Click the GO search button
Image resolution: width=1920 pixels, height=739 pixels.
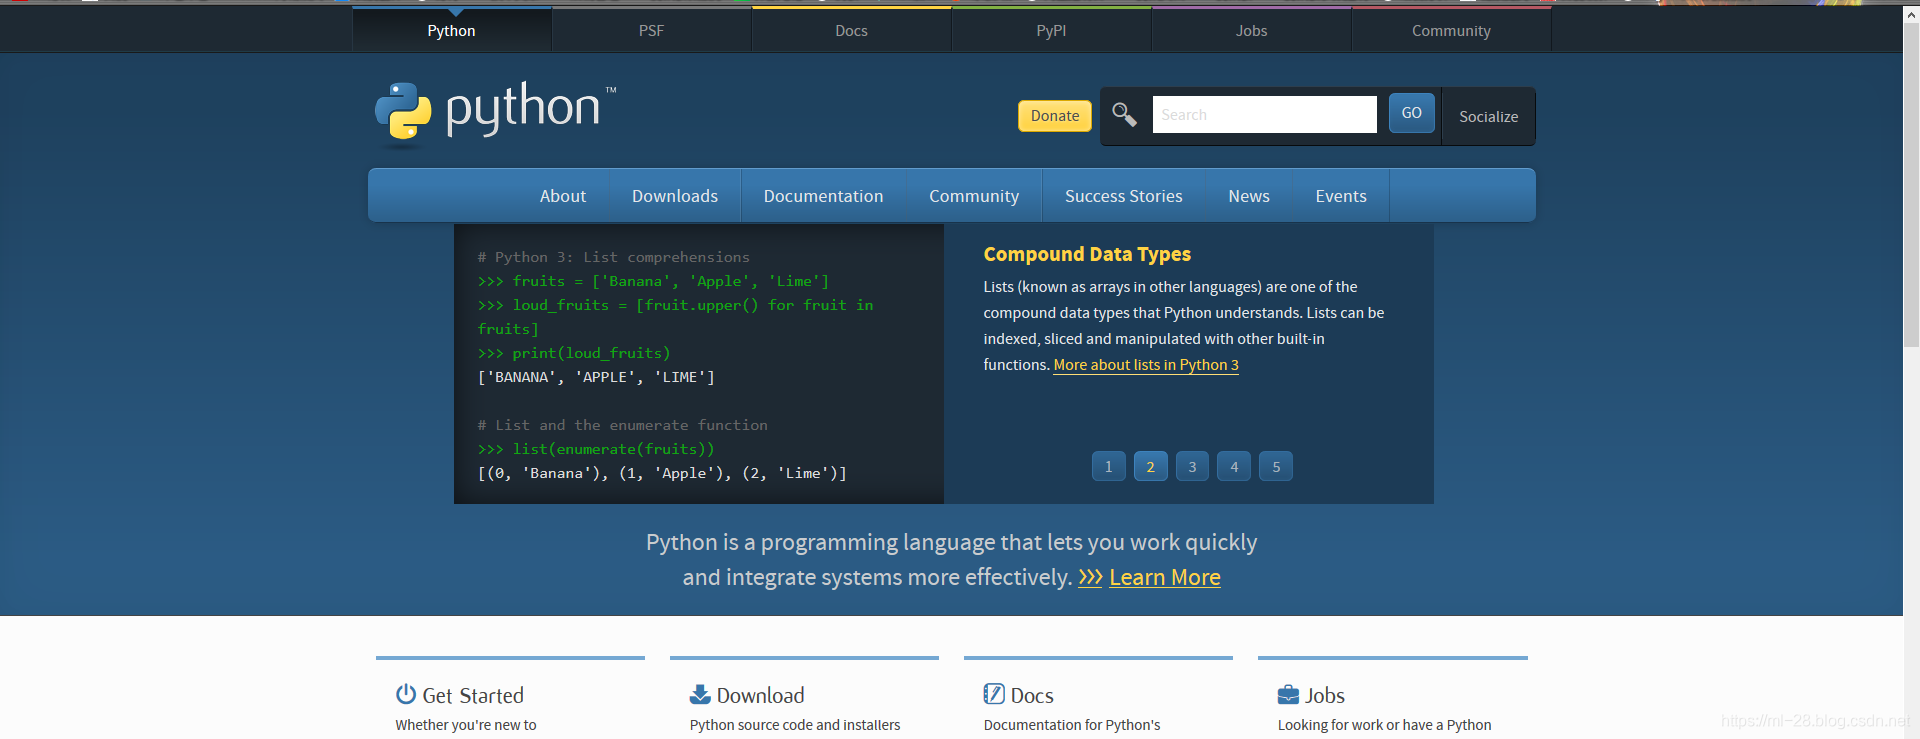1412,113
